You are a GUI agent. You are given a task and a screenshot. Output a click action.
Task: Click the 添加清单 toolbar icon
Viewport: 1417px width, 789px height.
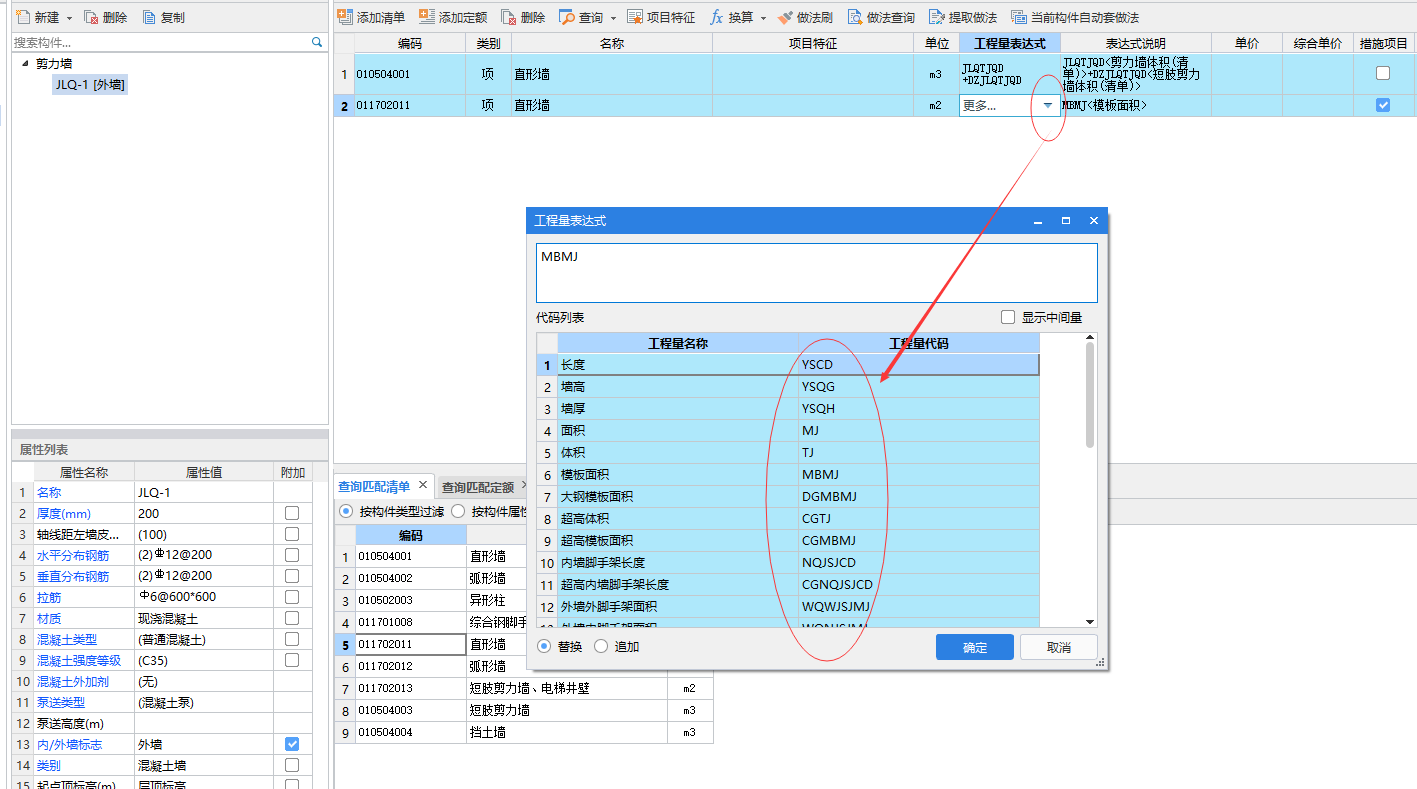[x=345, y=17]
